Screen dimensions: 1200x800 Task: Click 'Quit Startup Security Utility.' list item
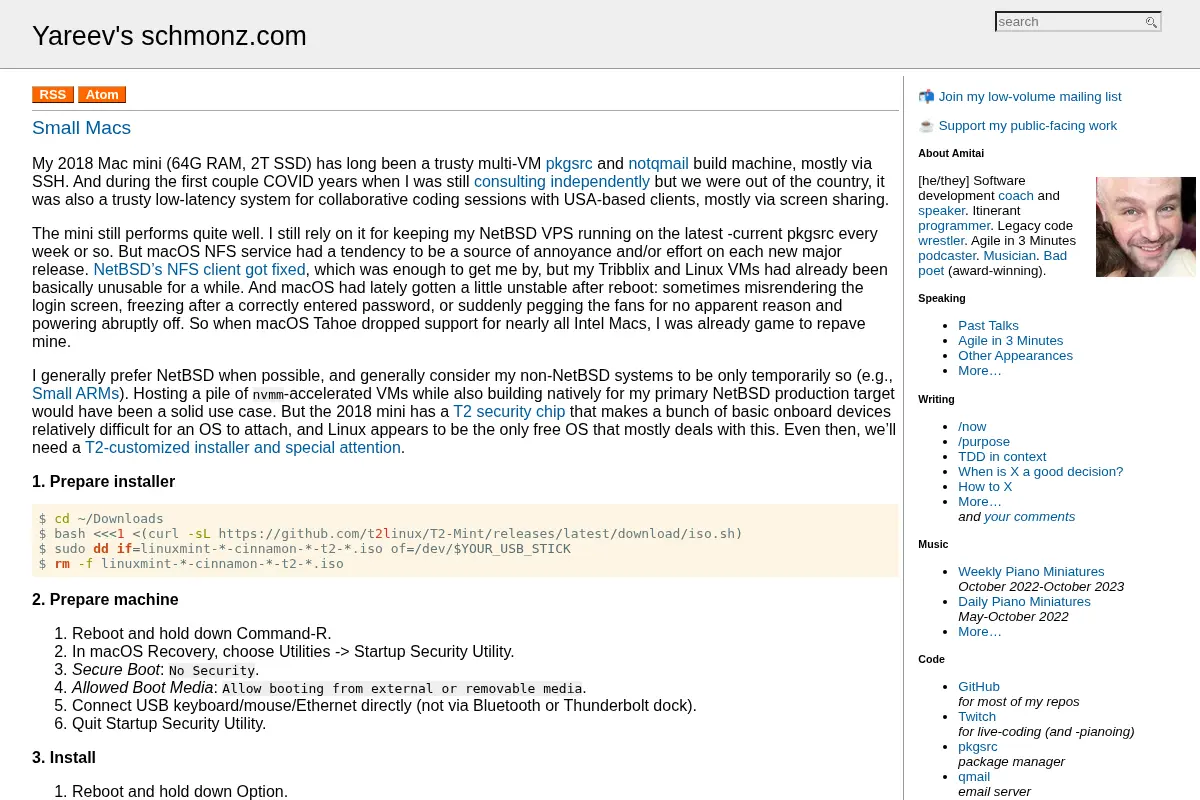click(169, 724)
